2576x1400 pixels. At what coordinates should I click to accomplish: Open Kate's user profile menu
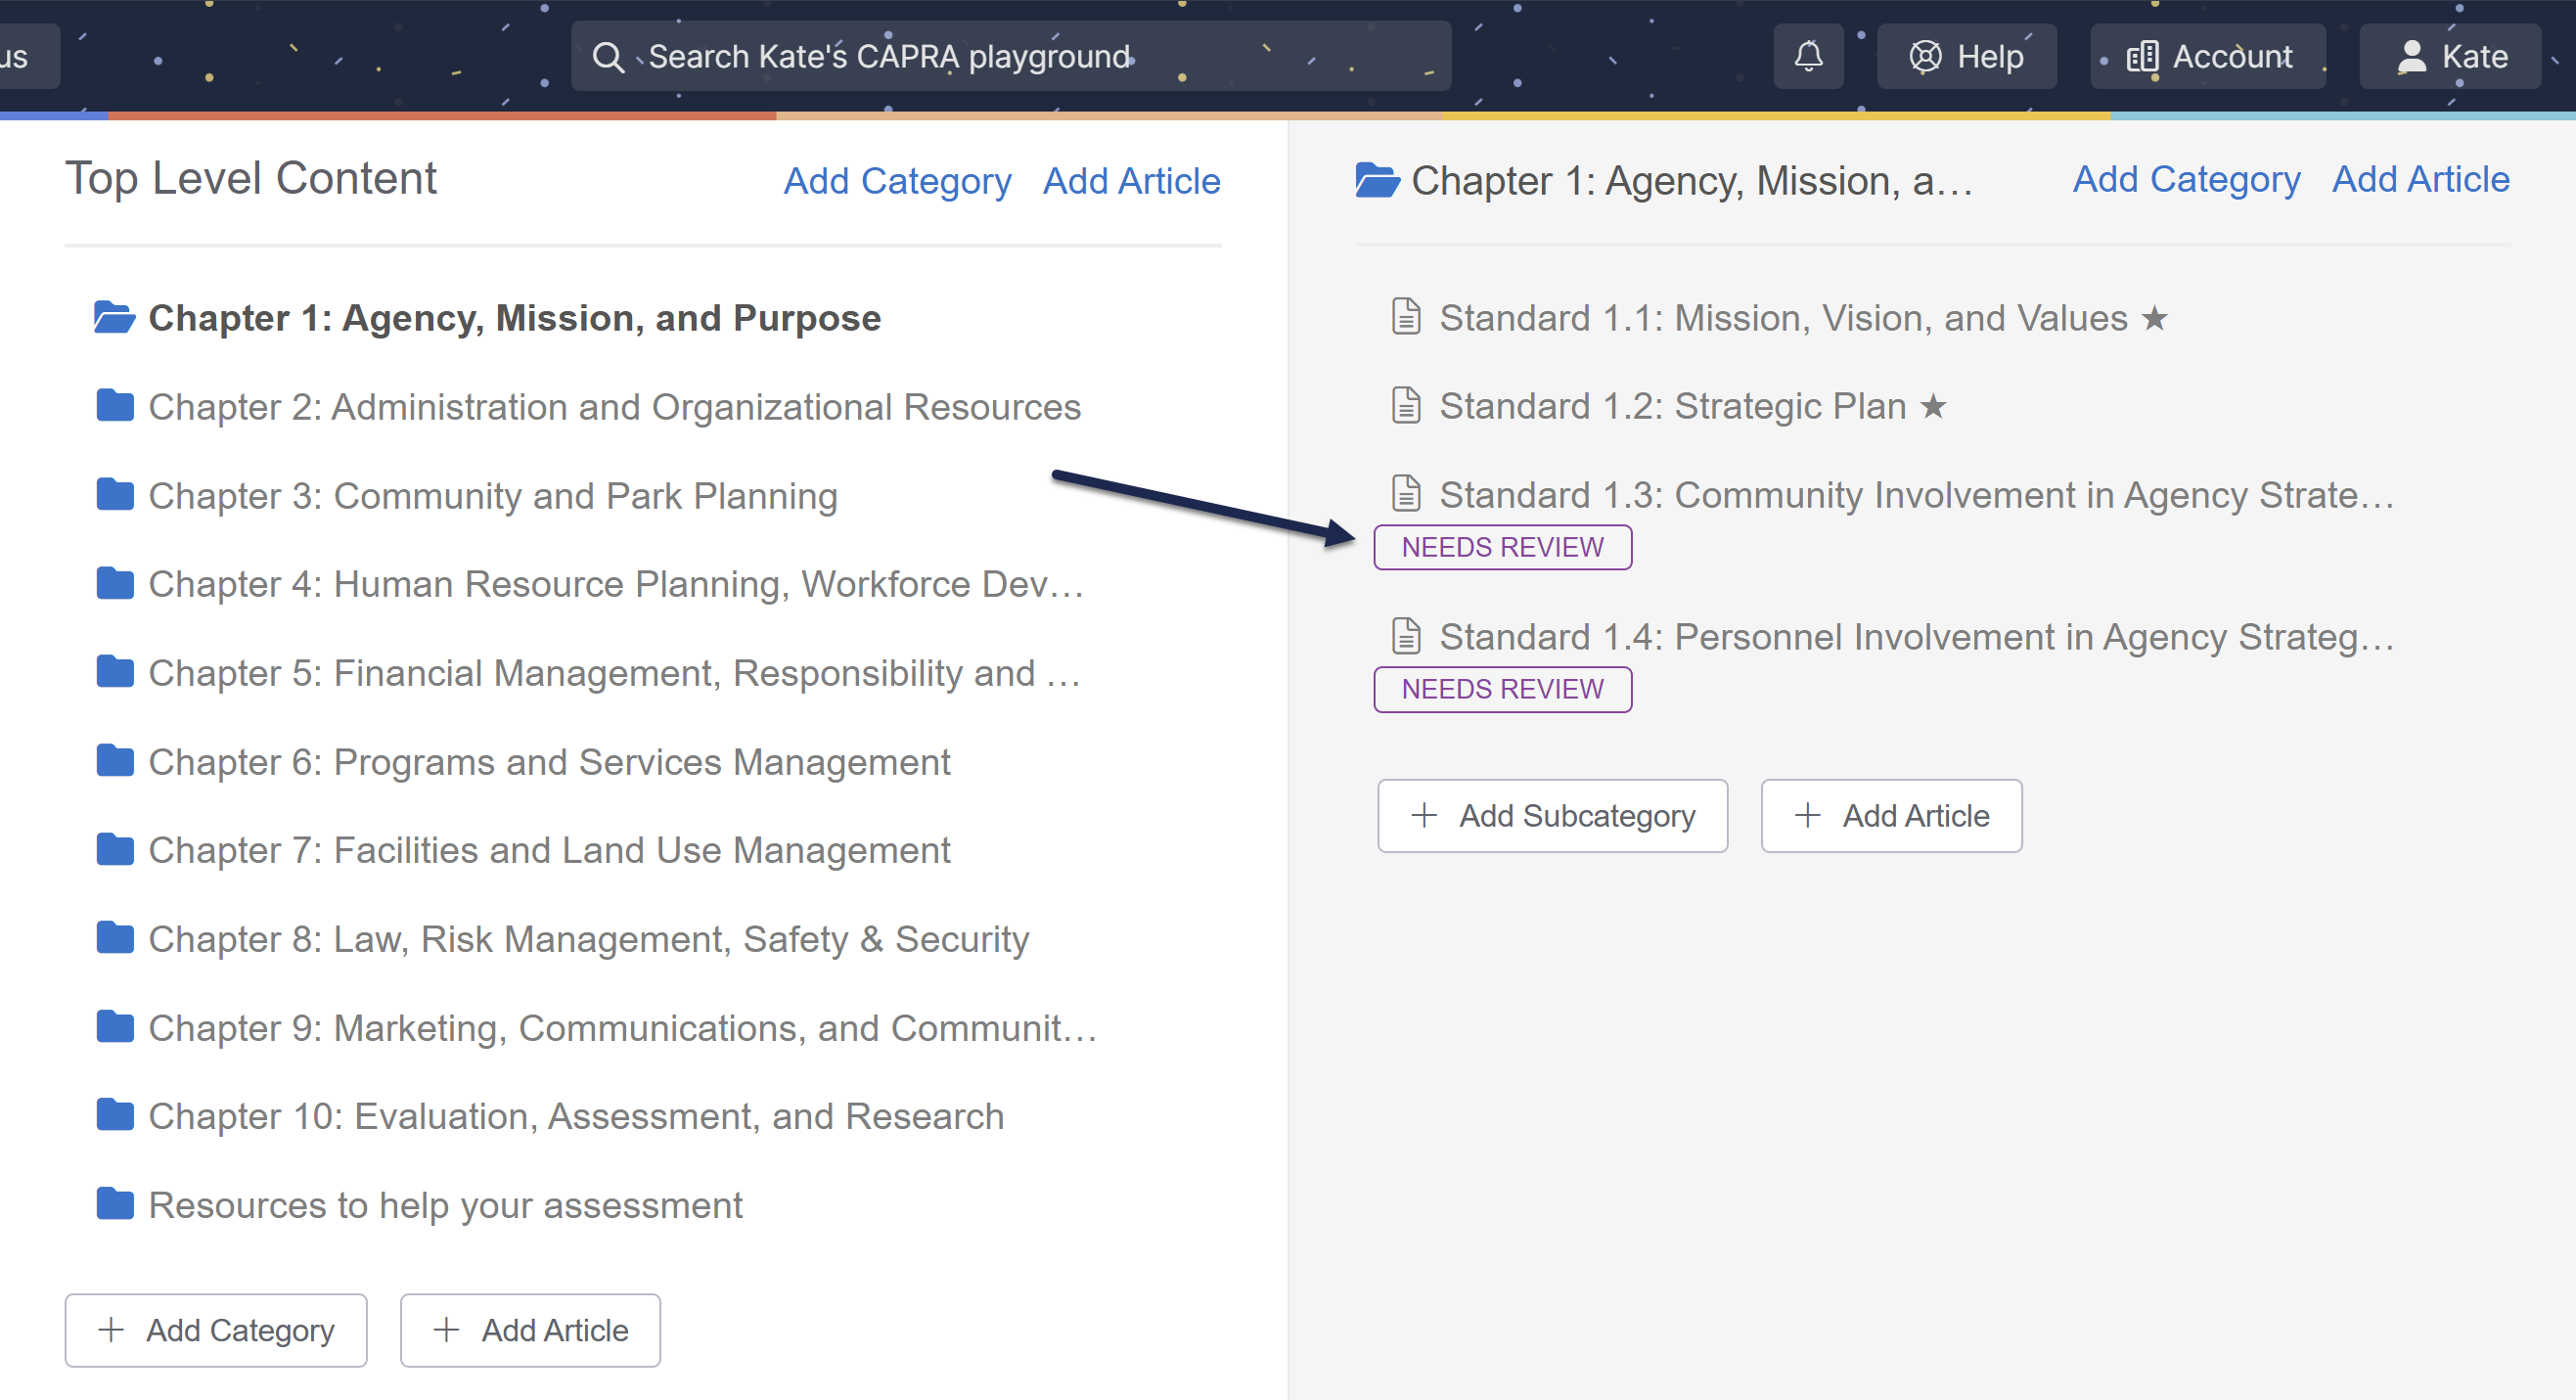click(x=2451, y=56)
